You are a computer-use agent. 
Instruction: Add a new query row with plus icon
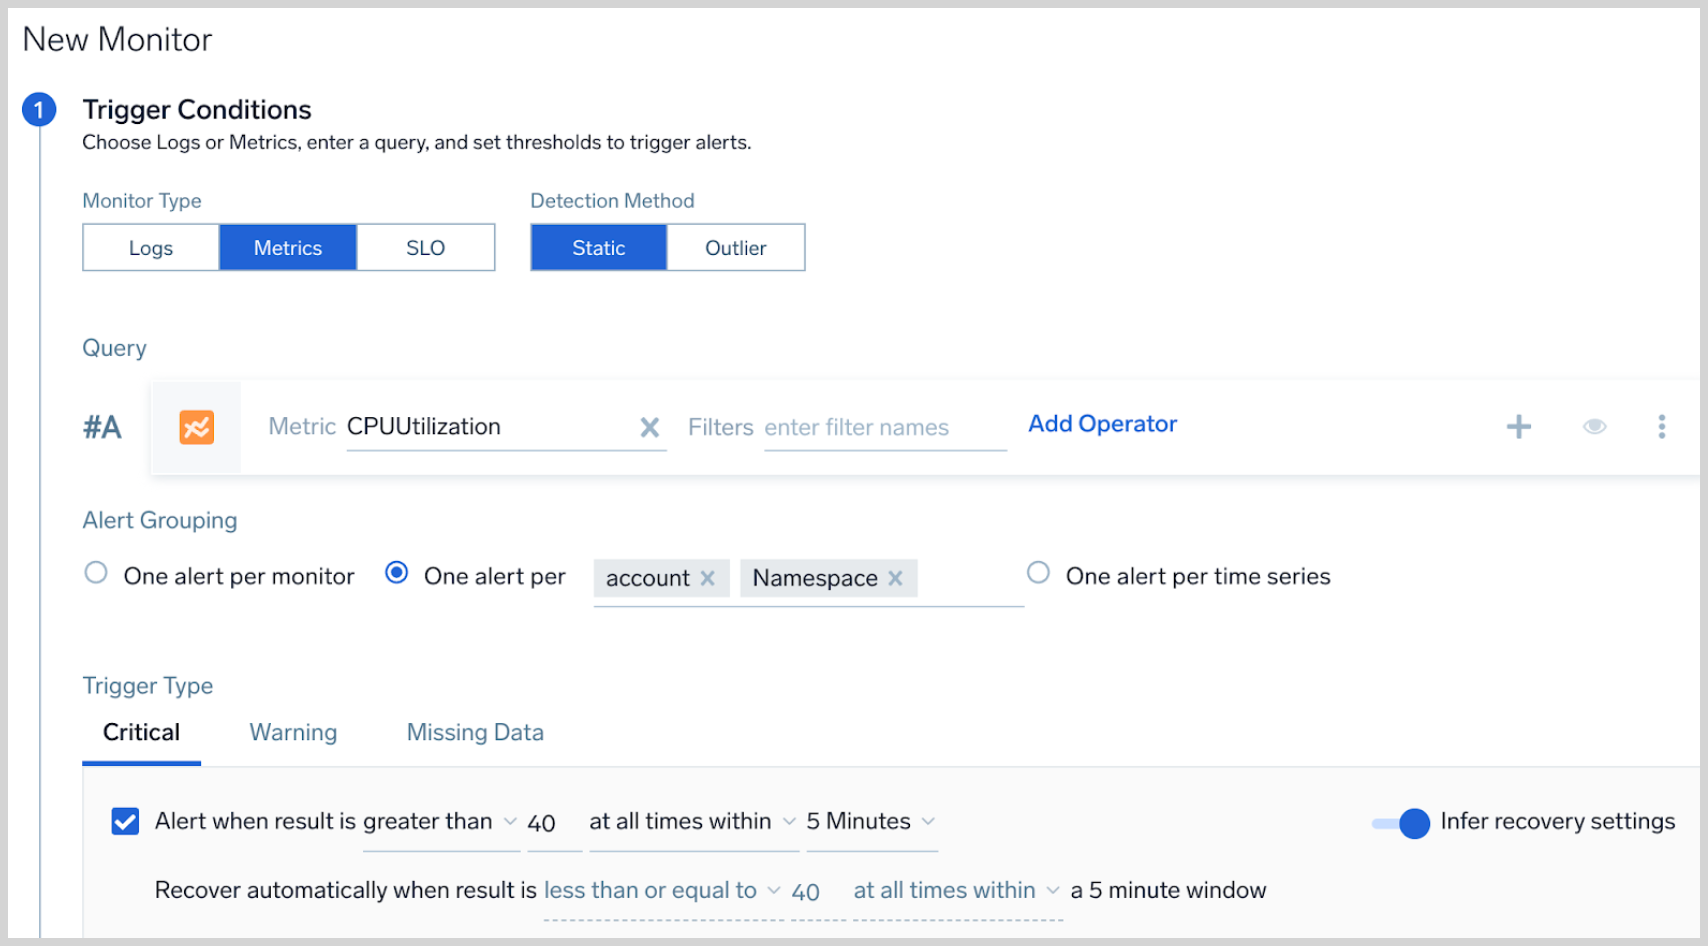coord(1518,427)
